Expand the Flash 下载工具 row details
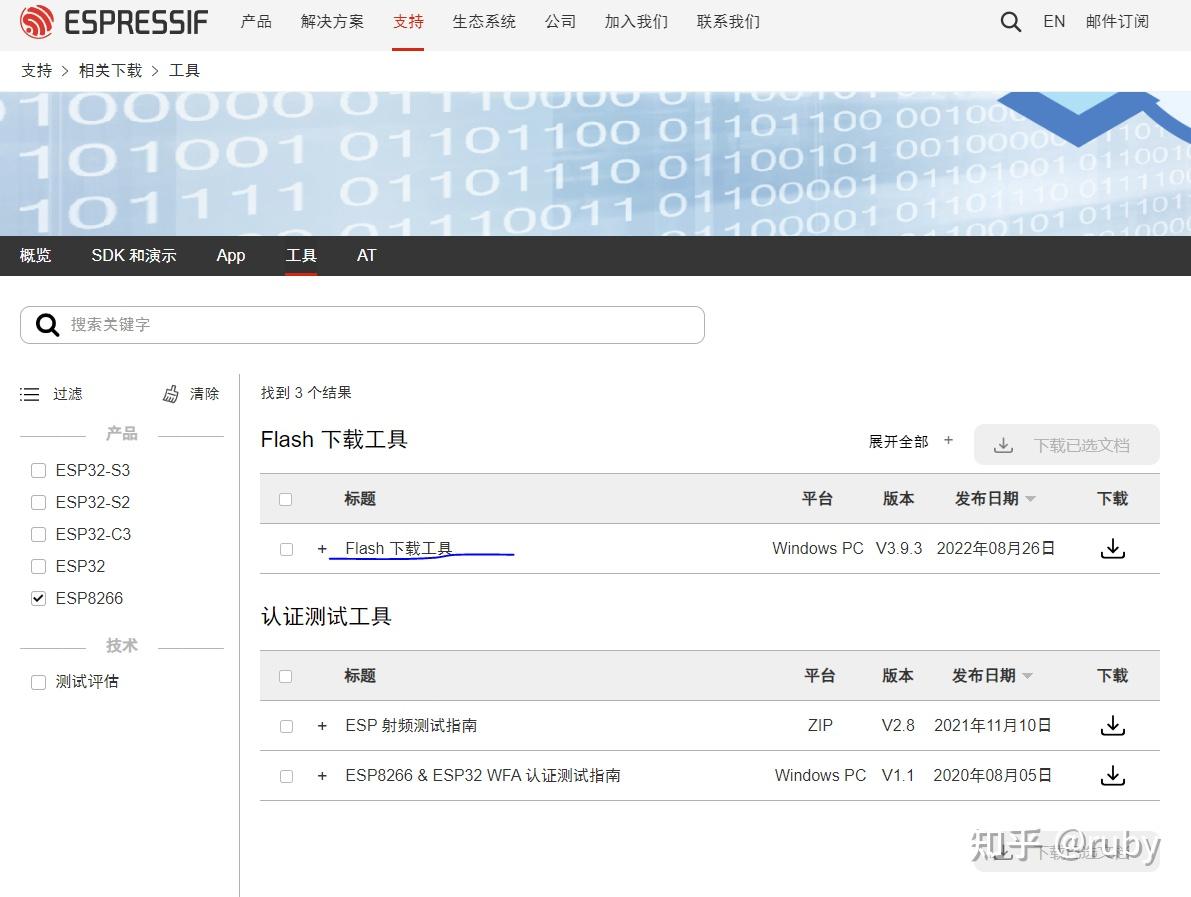This screenshot has width=1191, height=897. point(321,548)
